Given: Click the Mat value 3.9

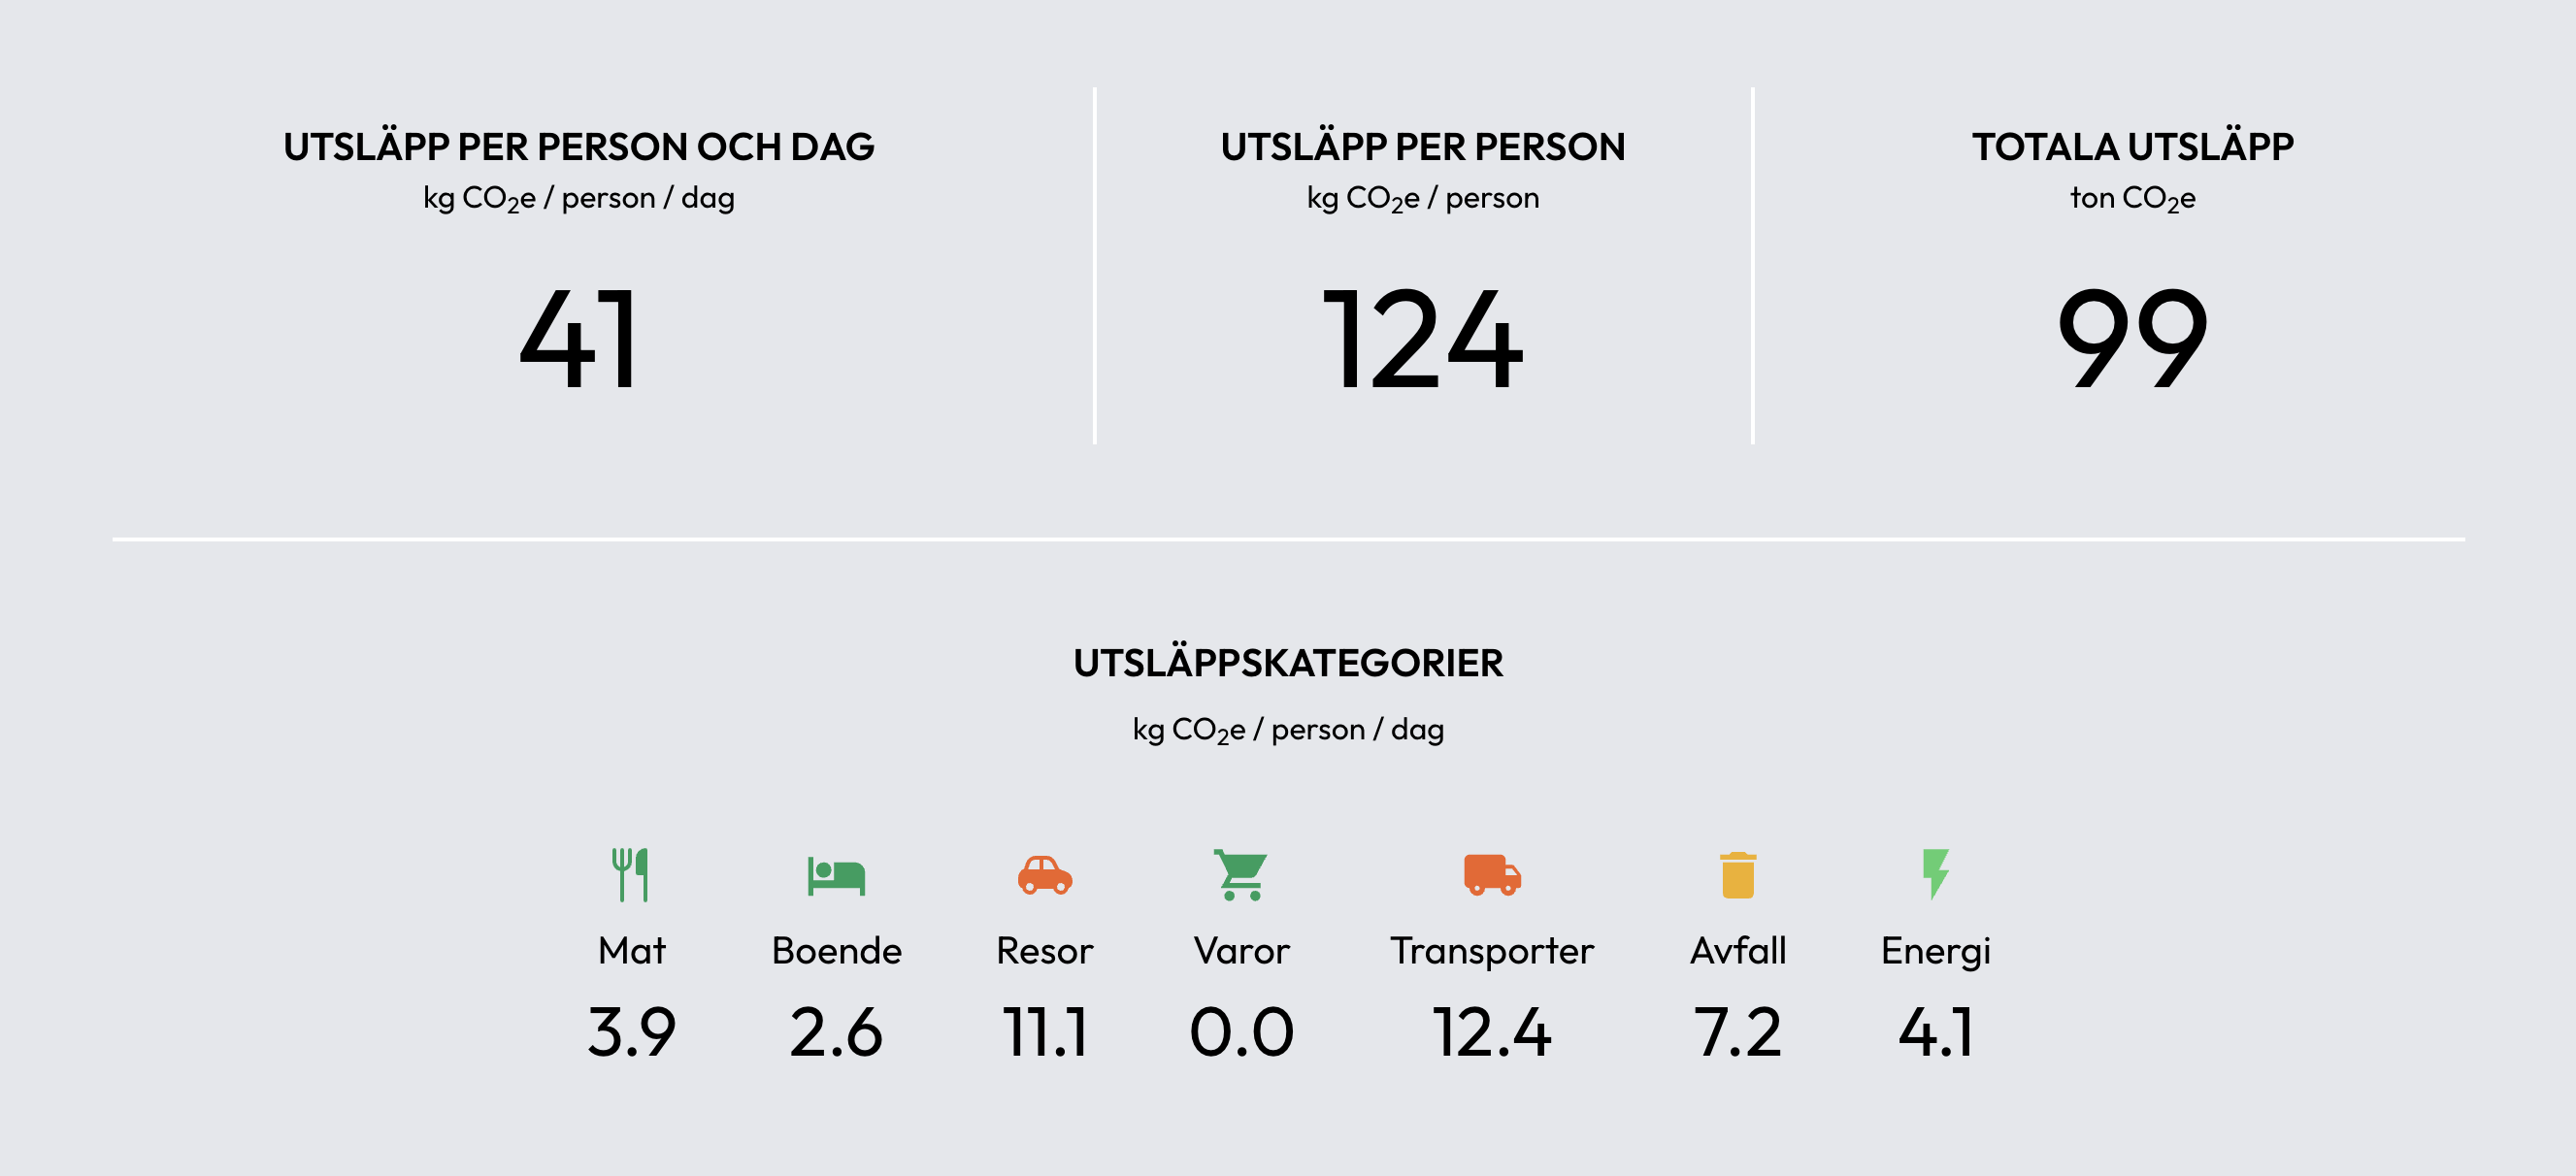Looking at the screenshot, I should point(631,1032).
